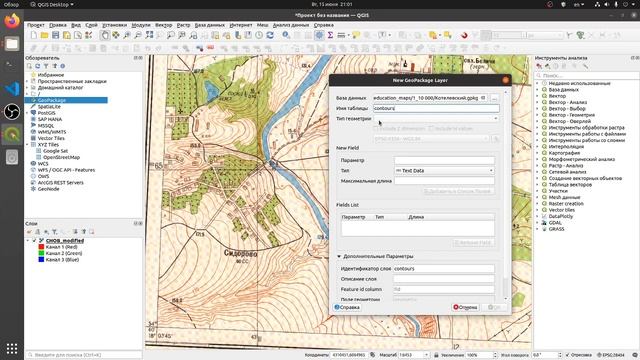Click Add Selected Layers icon in Browser panel

pos(29,66)
